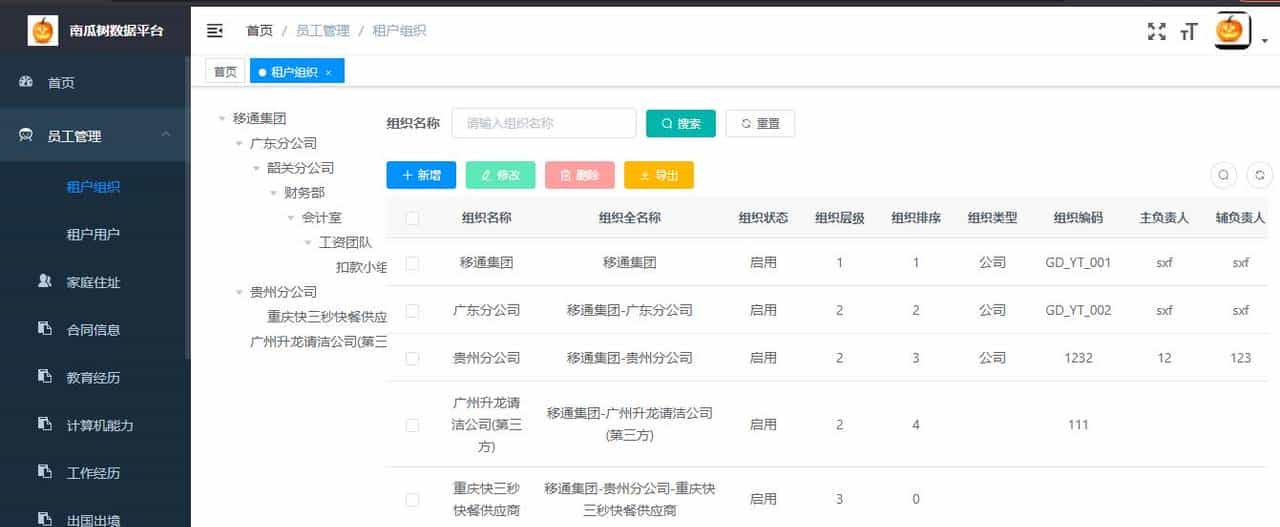1280x527 pixels.
Task: Click the 教育经历 sidebar icon
Action: 44,376
